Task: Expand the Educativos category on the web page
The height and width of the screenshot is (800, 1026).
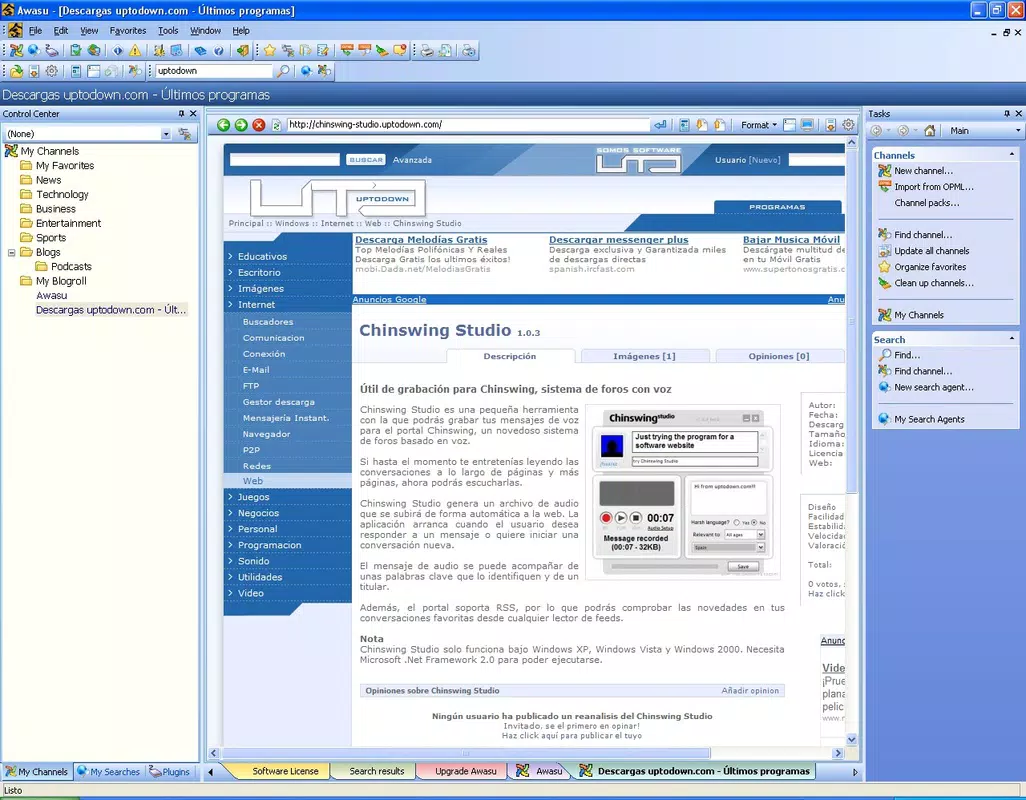Action: tap(262, 256)
